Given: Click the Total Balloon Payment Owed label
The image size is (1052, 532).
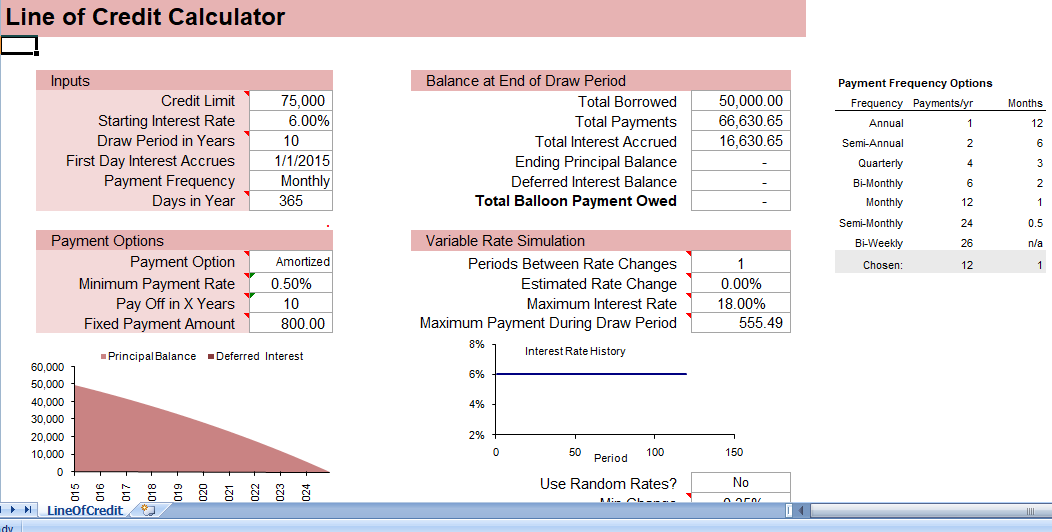Looking at the screenshot, I should (576, 201).
